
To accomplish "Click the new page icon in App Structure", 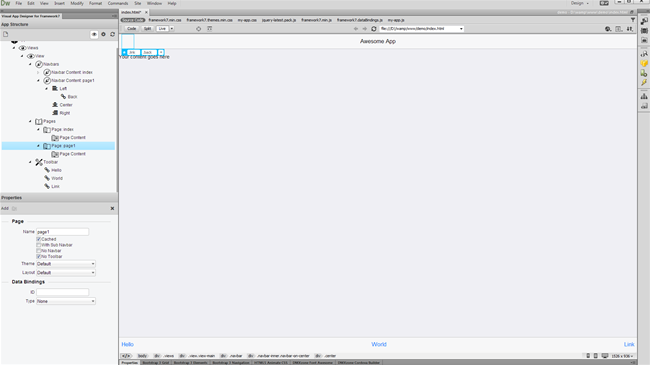I will (6, 34).
